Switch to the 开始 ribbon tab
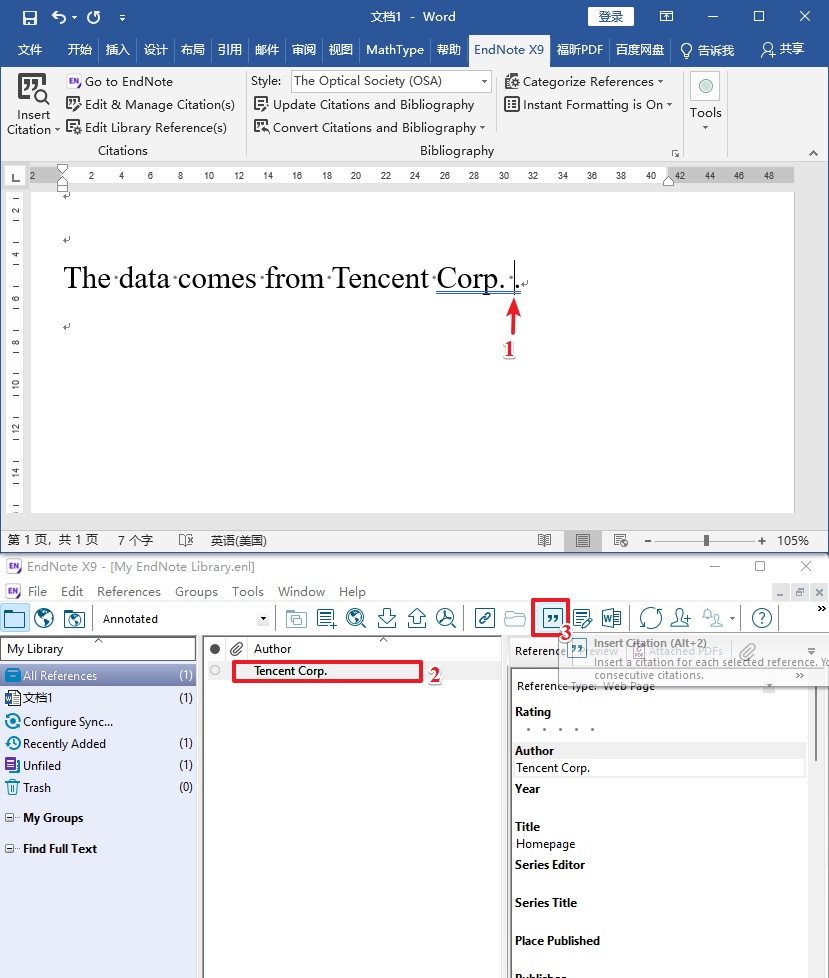The image size is (829, 978). 79,50
